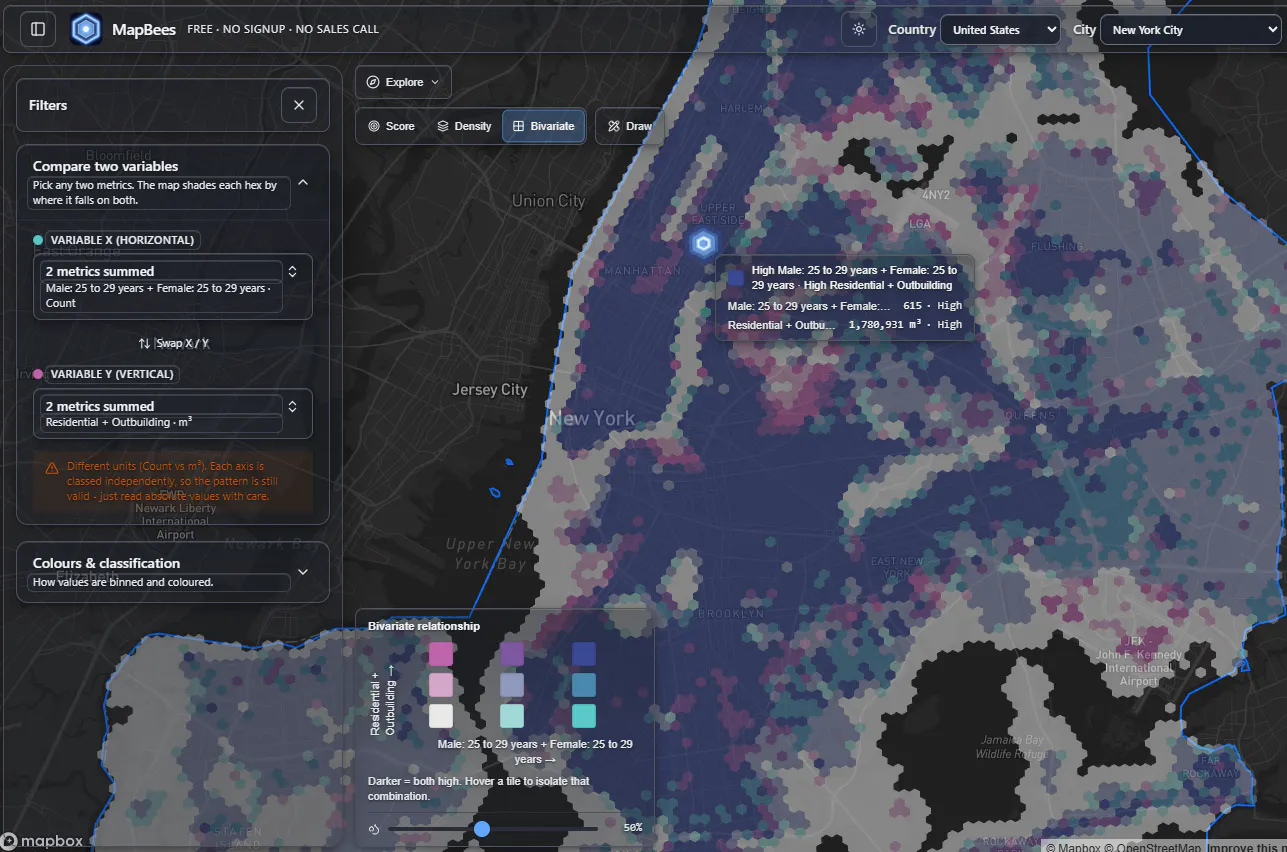1287x852 pixels.
Task: Switch to the Density map mode
Action: 464,126
